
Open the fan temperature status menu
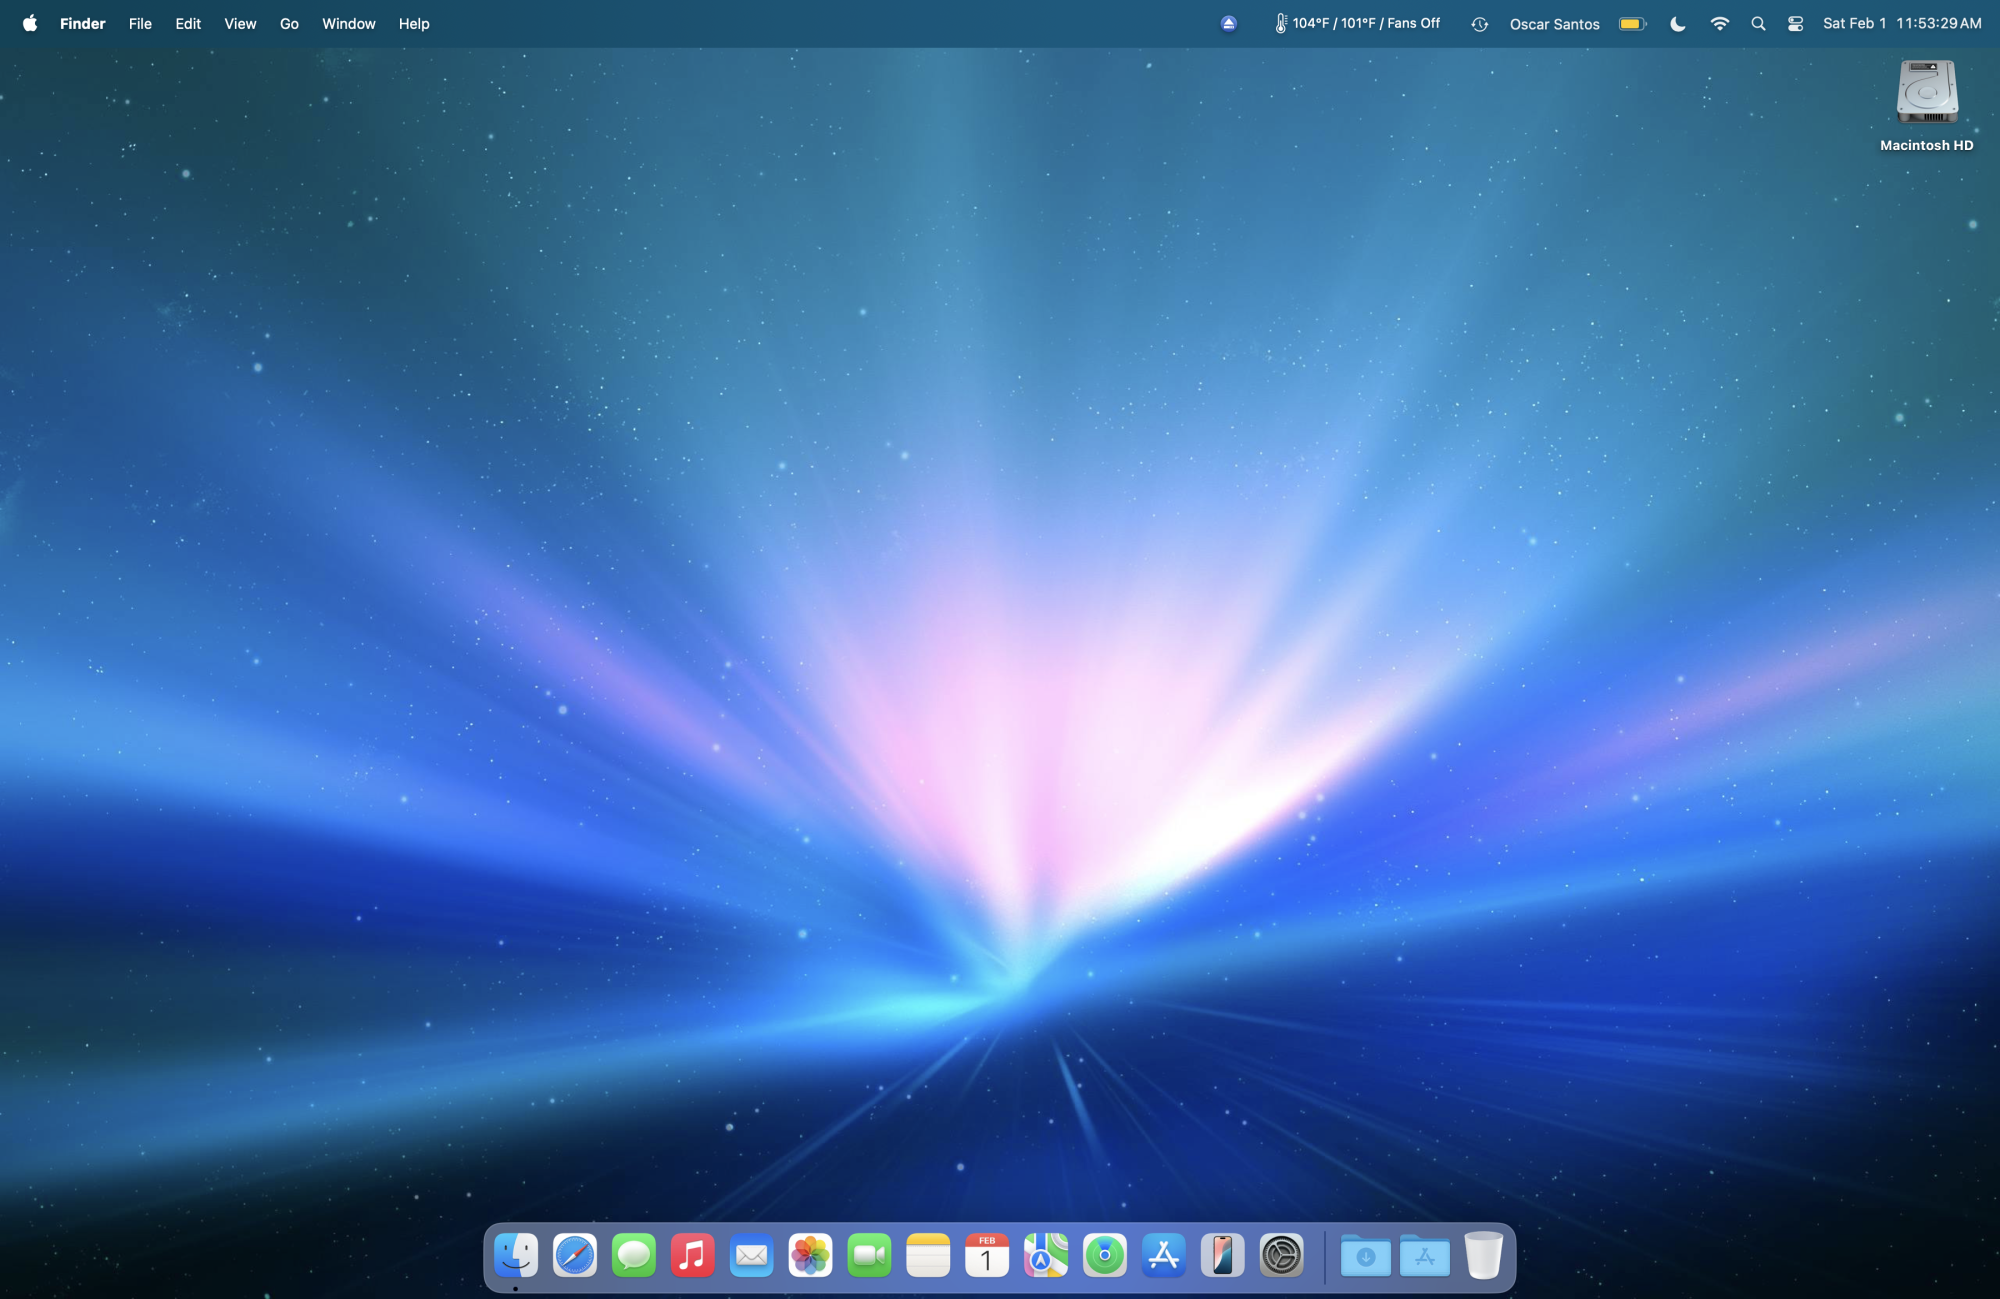point(1357,22)
